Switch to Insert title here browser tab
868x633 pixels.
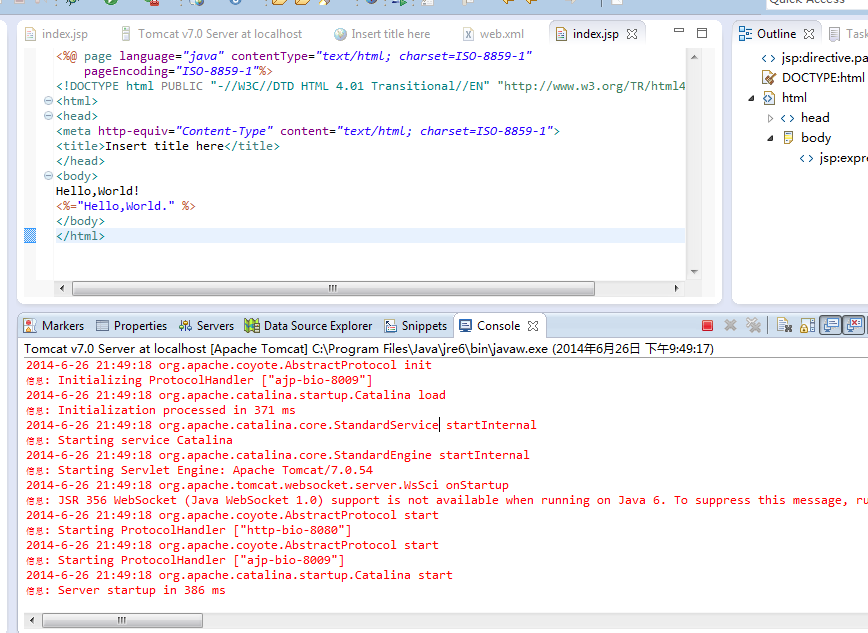coord(382,34)
